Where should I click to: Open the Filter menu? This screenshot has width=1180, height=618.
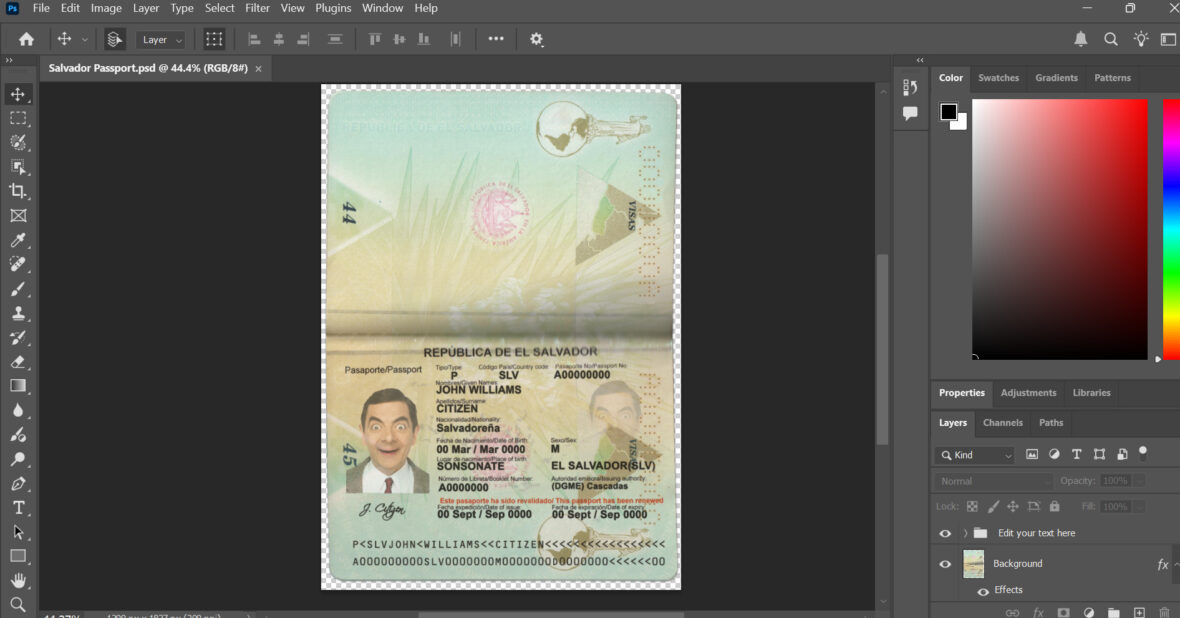pyautogui.click(x=257, y=8)
